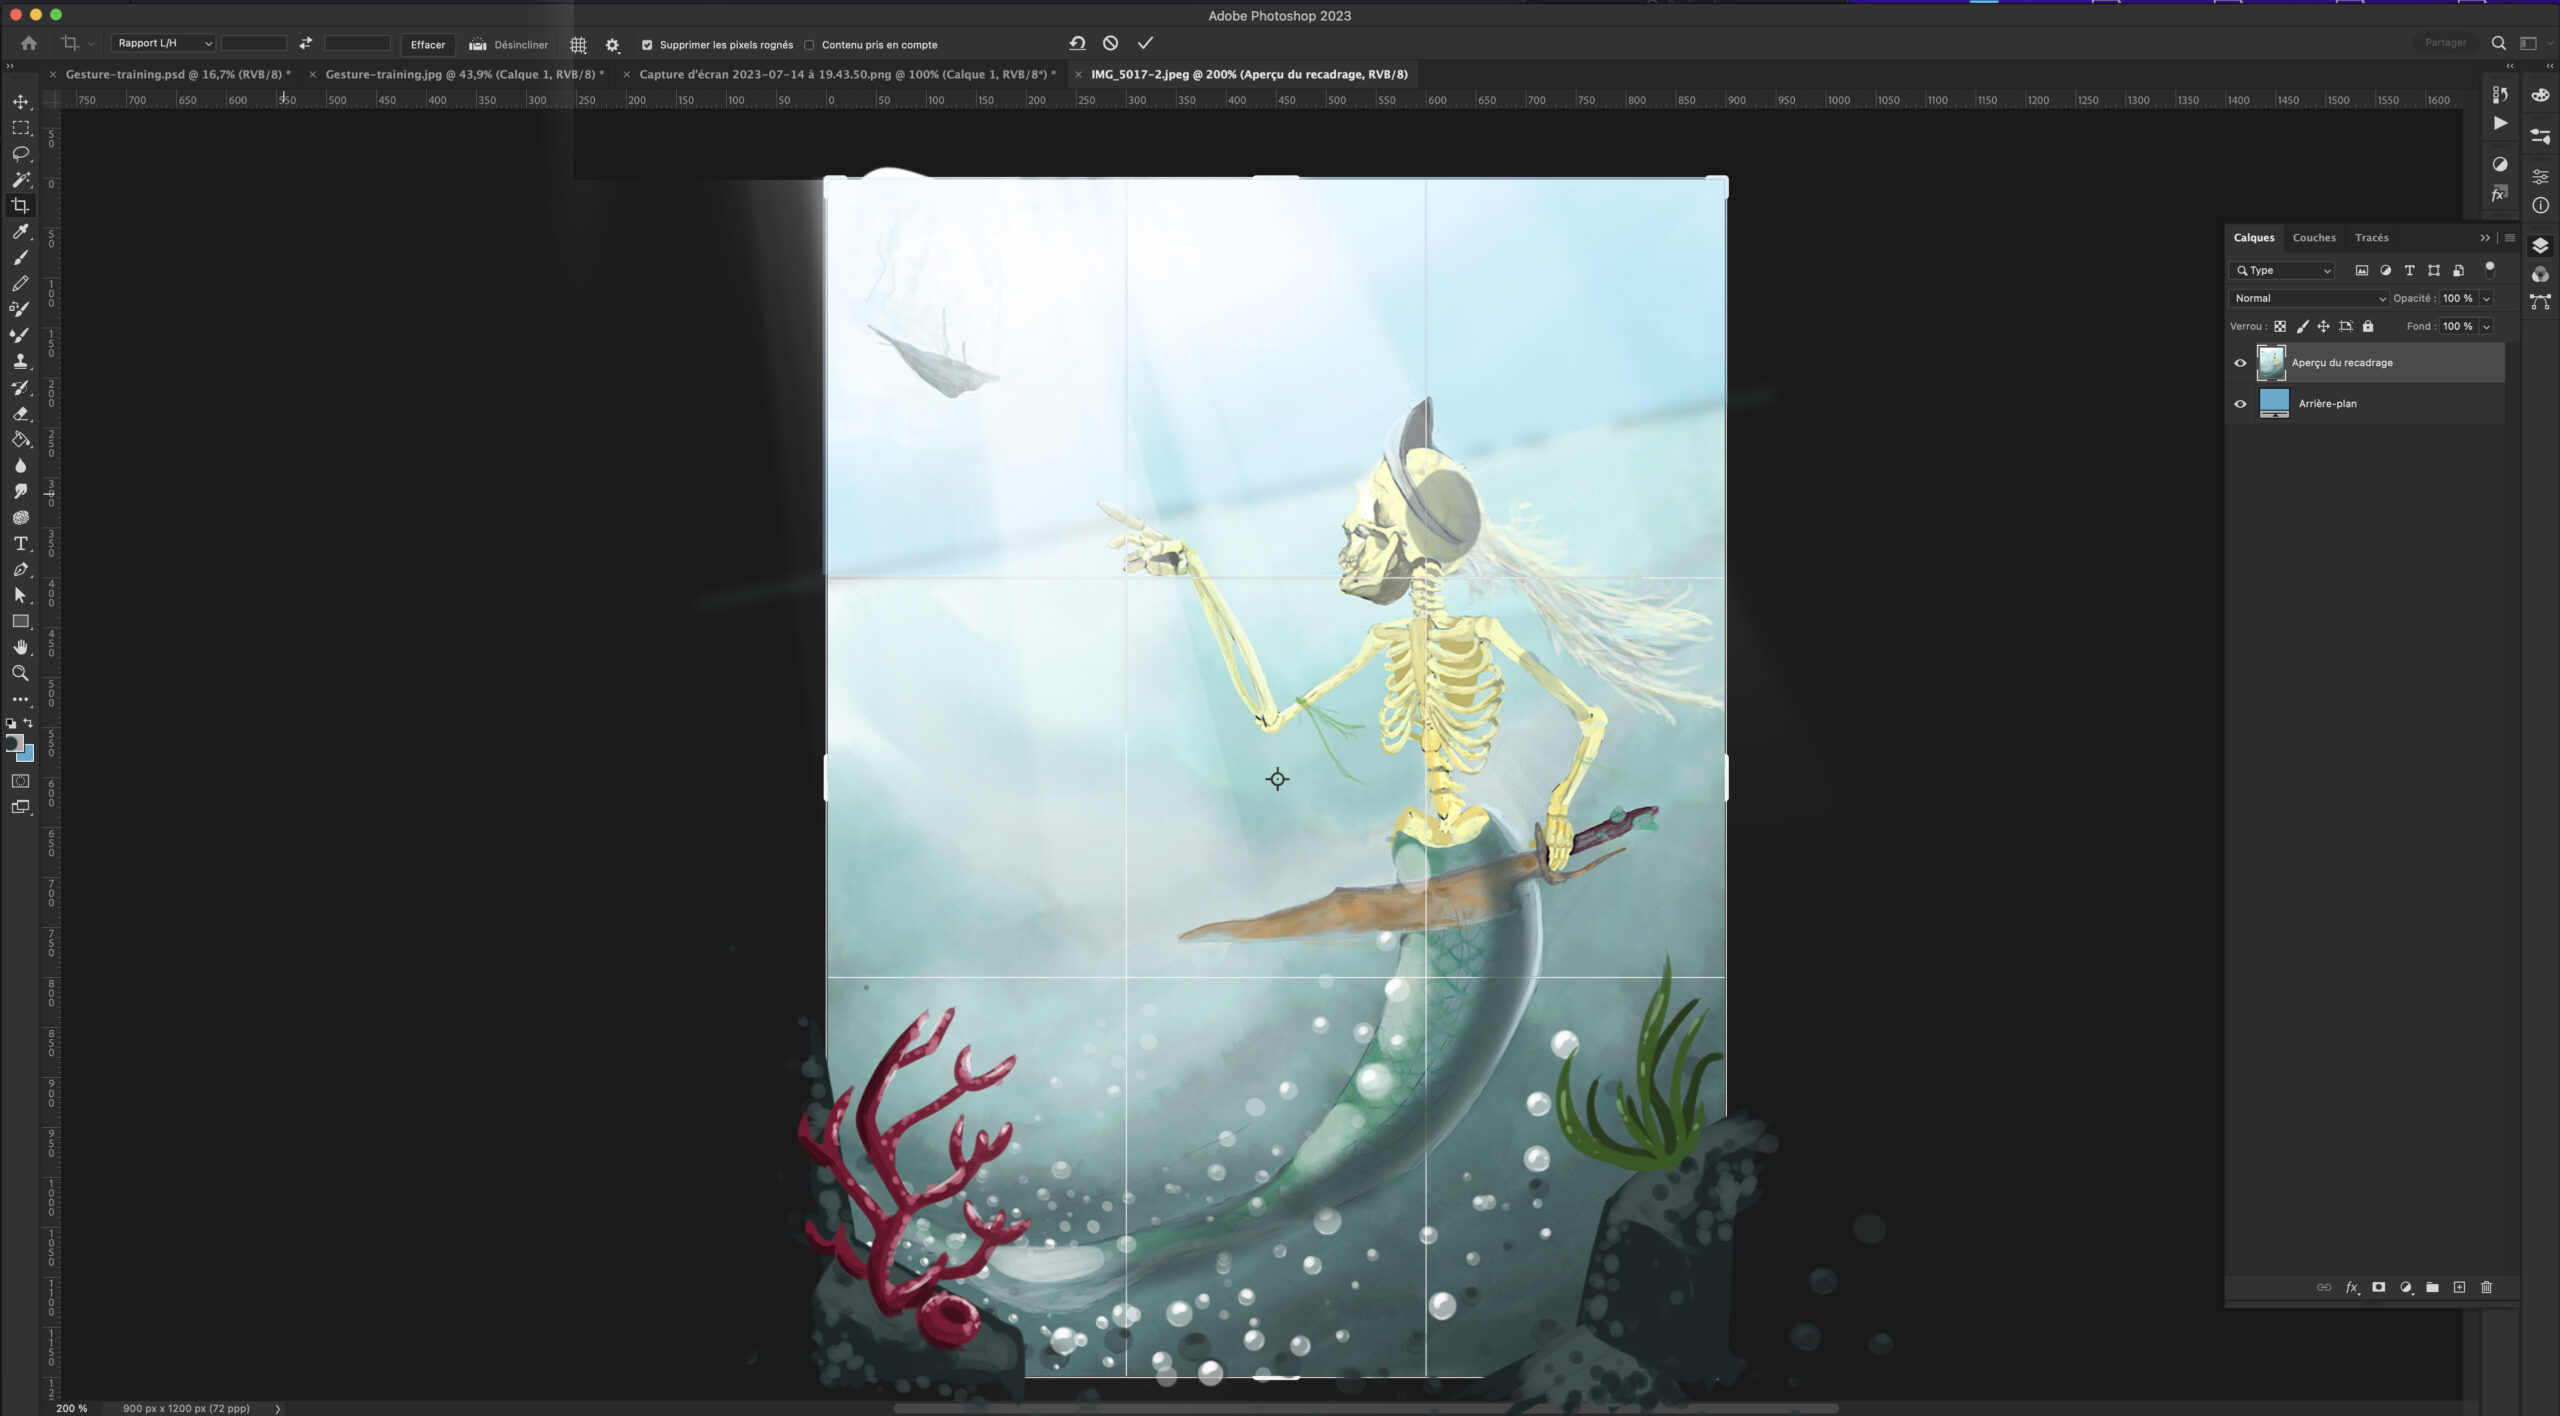Select the Rectangular Marquee tool

click(20, 128)
